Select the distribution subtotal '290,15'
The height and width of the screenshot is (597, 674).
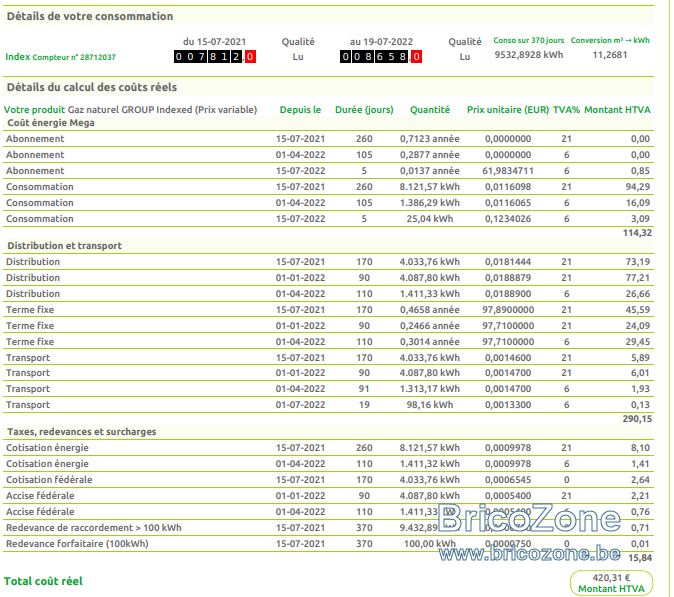pyautogui.click(x=637, y=419)
